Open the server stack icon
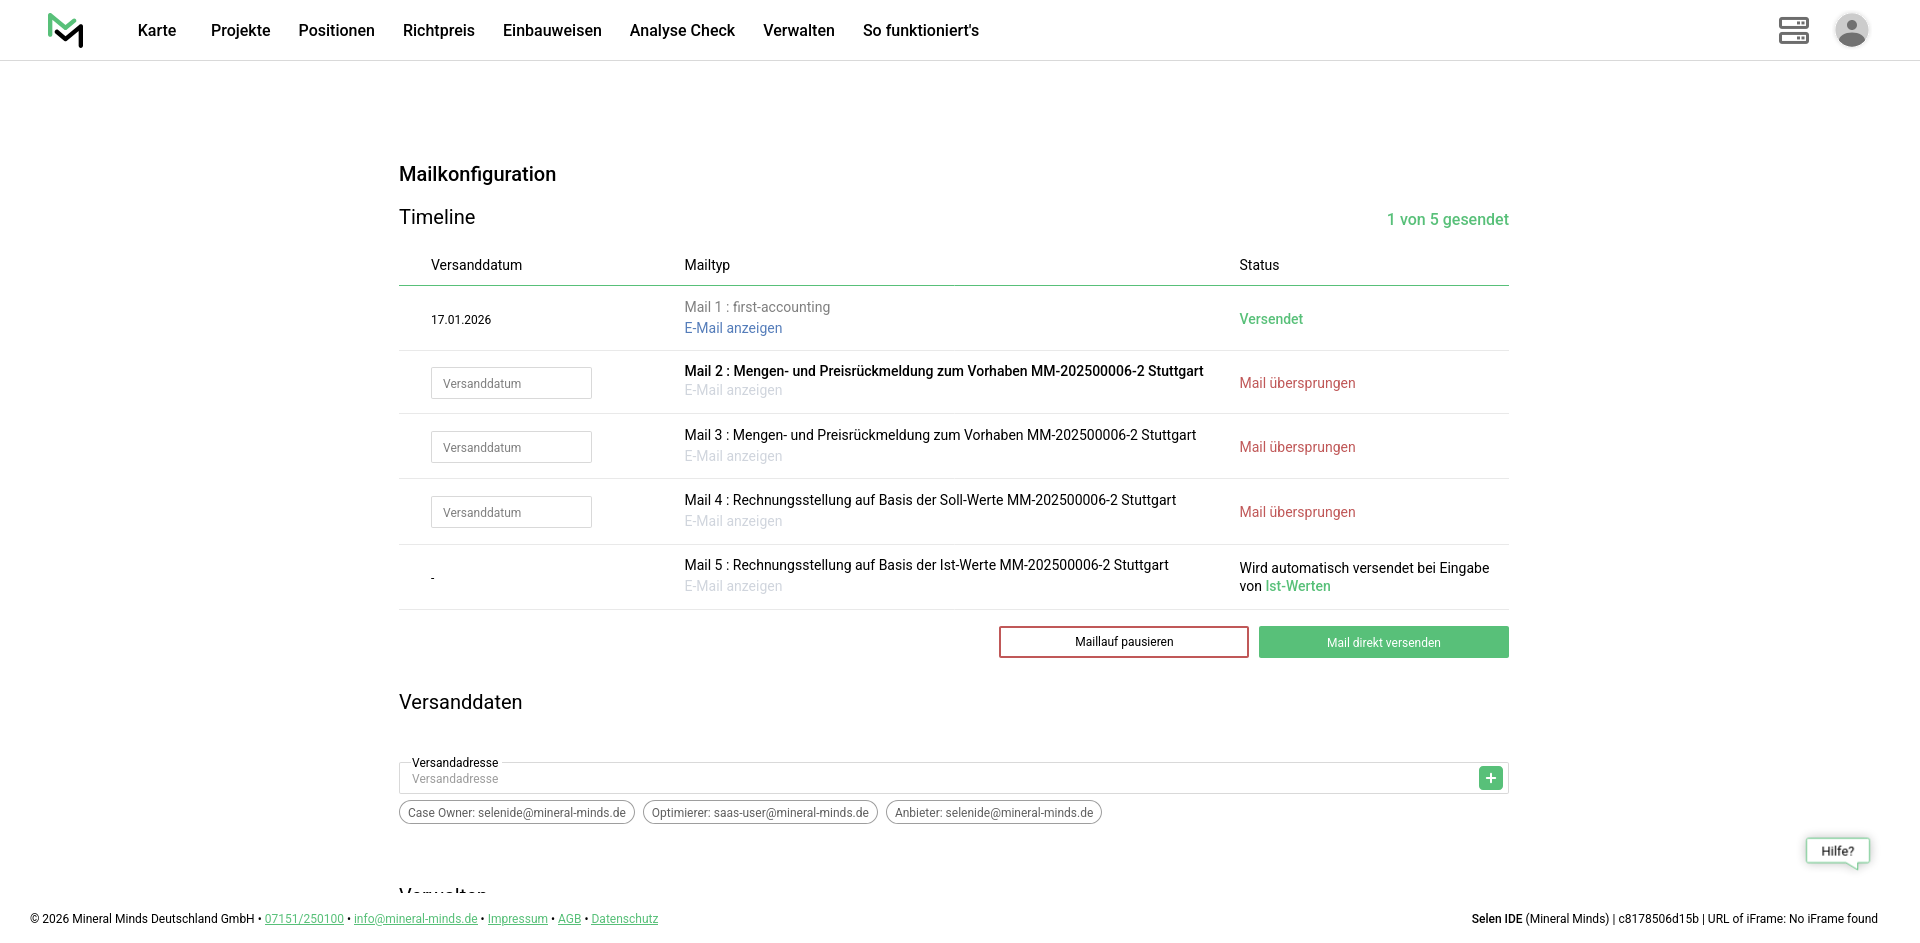 (x=1793, y=30)
